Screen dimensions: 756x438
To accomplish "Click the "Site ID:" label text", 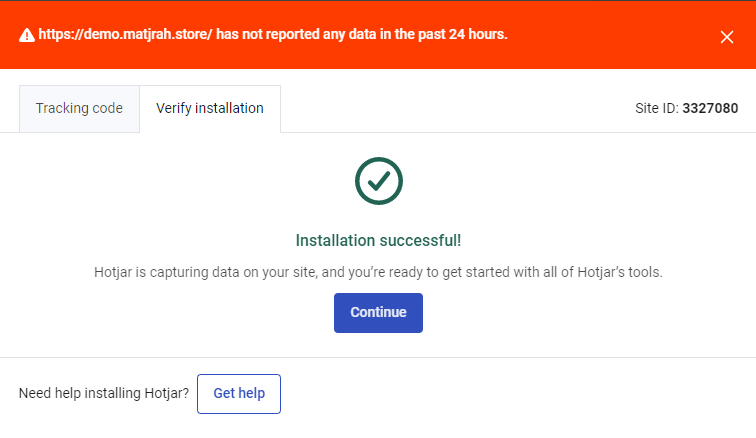I will [x=657, y=108].
